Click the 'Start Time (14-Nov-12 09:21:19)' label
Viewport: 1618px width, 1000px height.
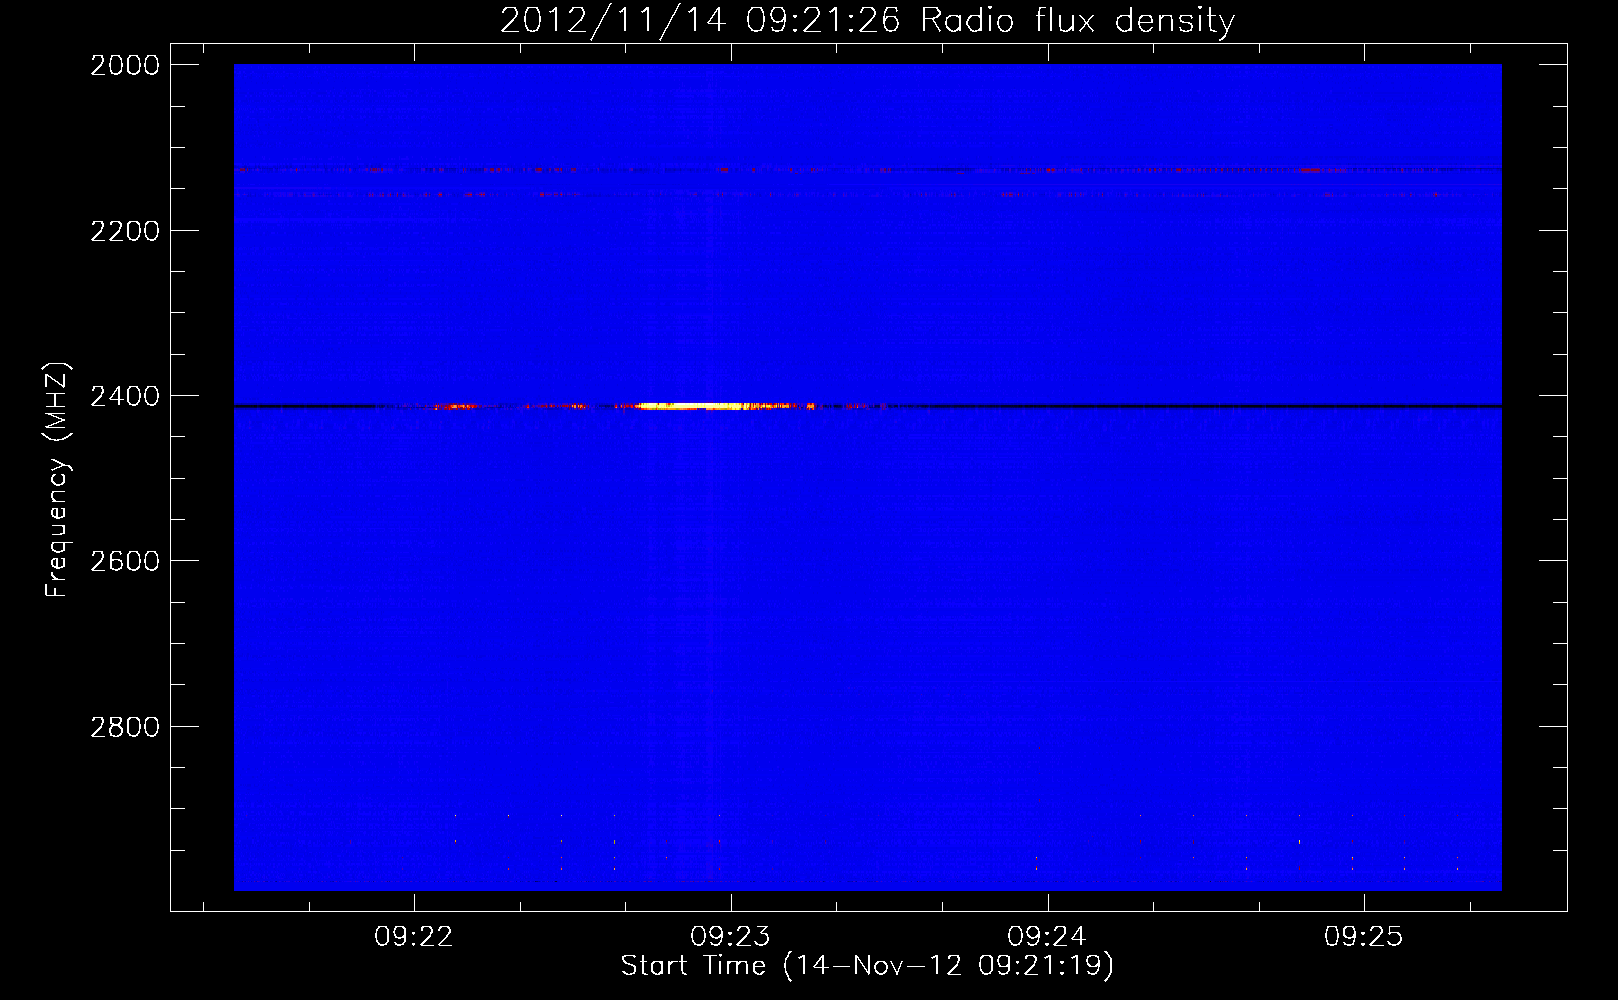coord(867,966)
